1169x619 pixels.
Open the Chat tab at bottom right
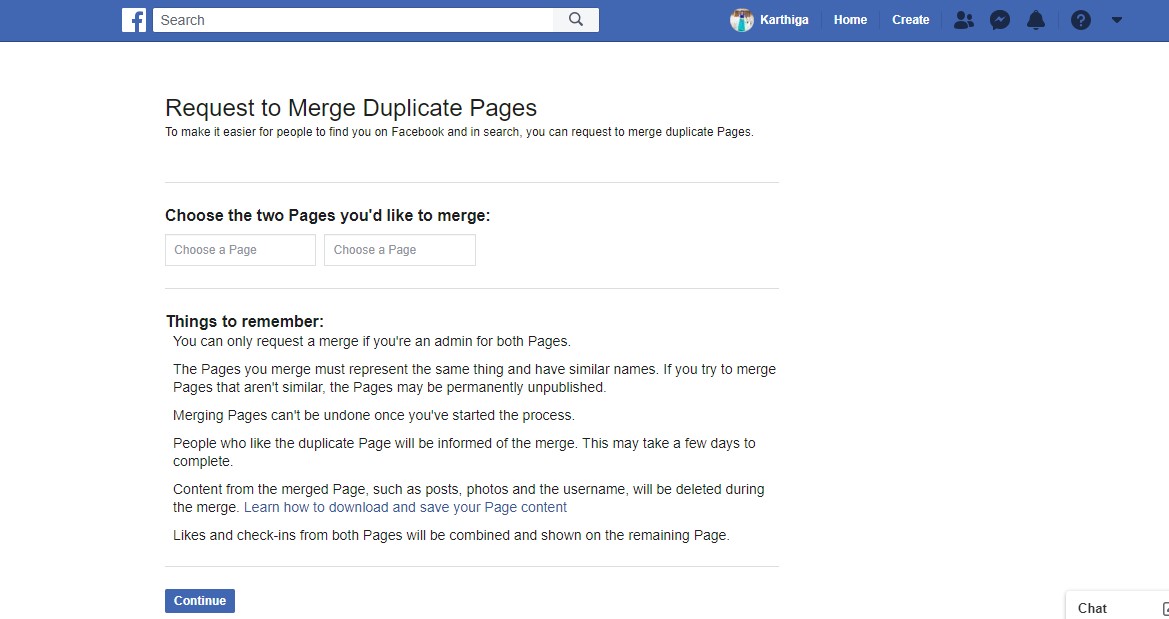point(1092,608)
